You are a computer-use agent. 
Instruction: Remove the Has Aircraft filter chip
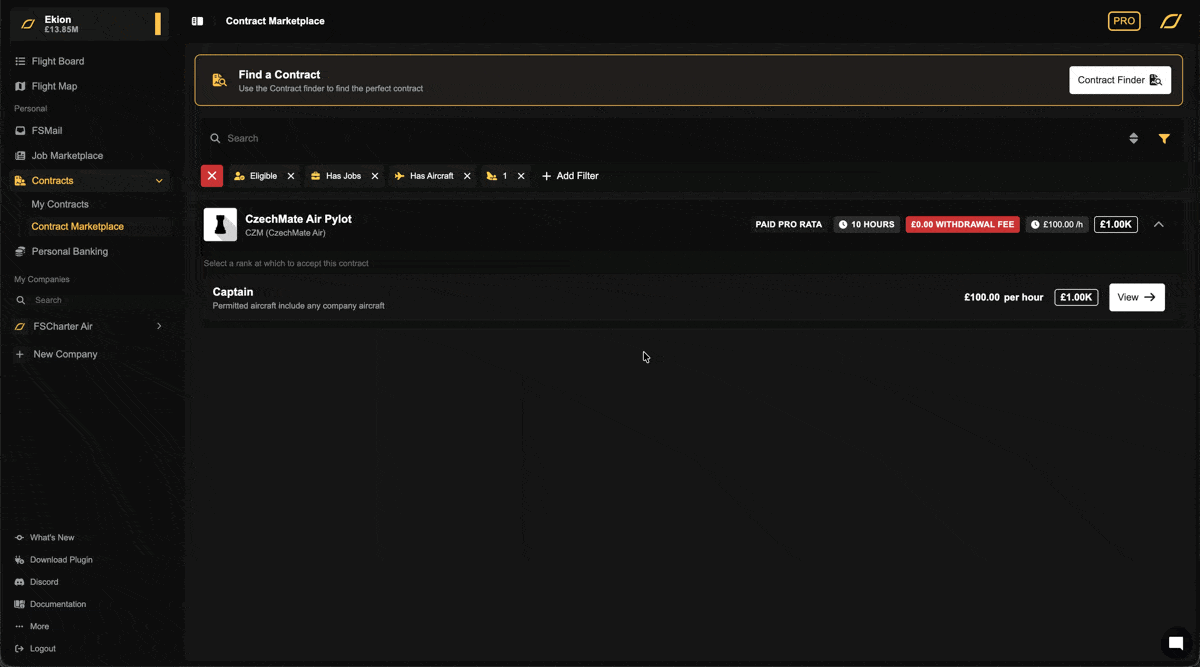click(467, 176)
